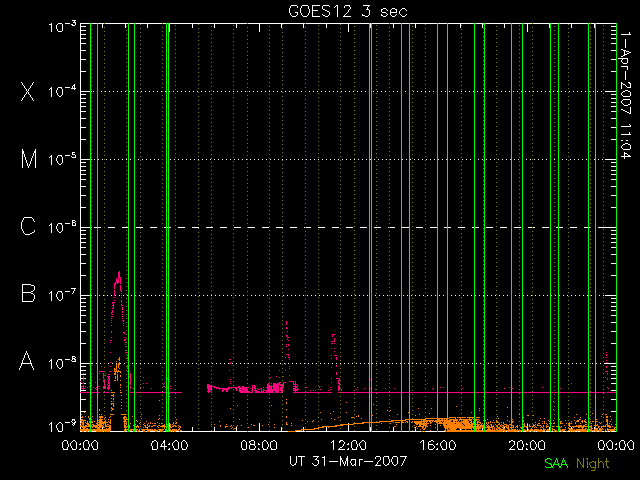Click the 12:00 time axis label

tap(348, 445)
